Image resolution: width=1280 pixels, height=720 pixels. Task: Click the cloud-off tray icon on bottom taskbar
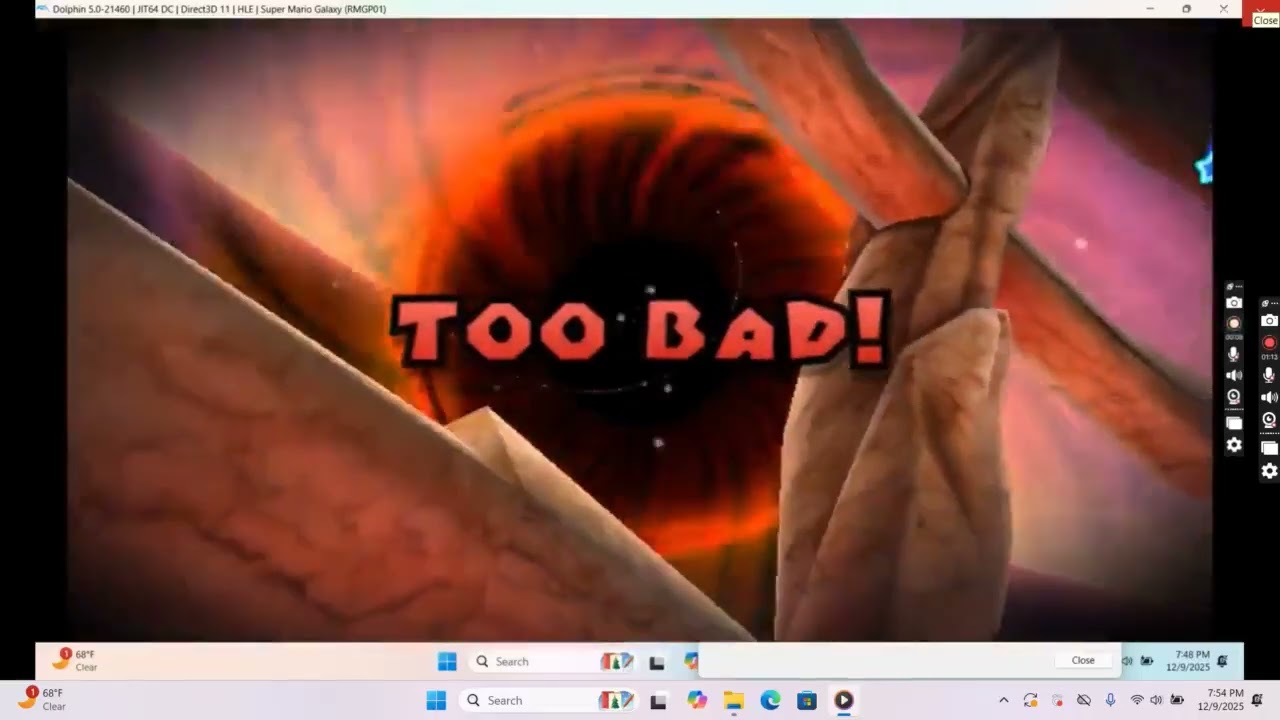(1083, 700)
